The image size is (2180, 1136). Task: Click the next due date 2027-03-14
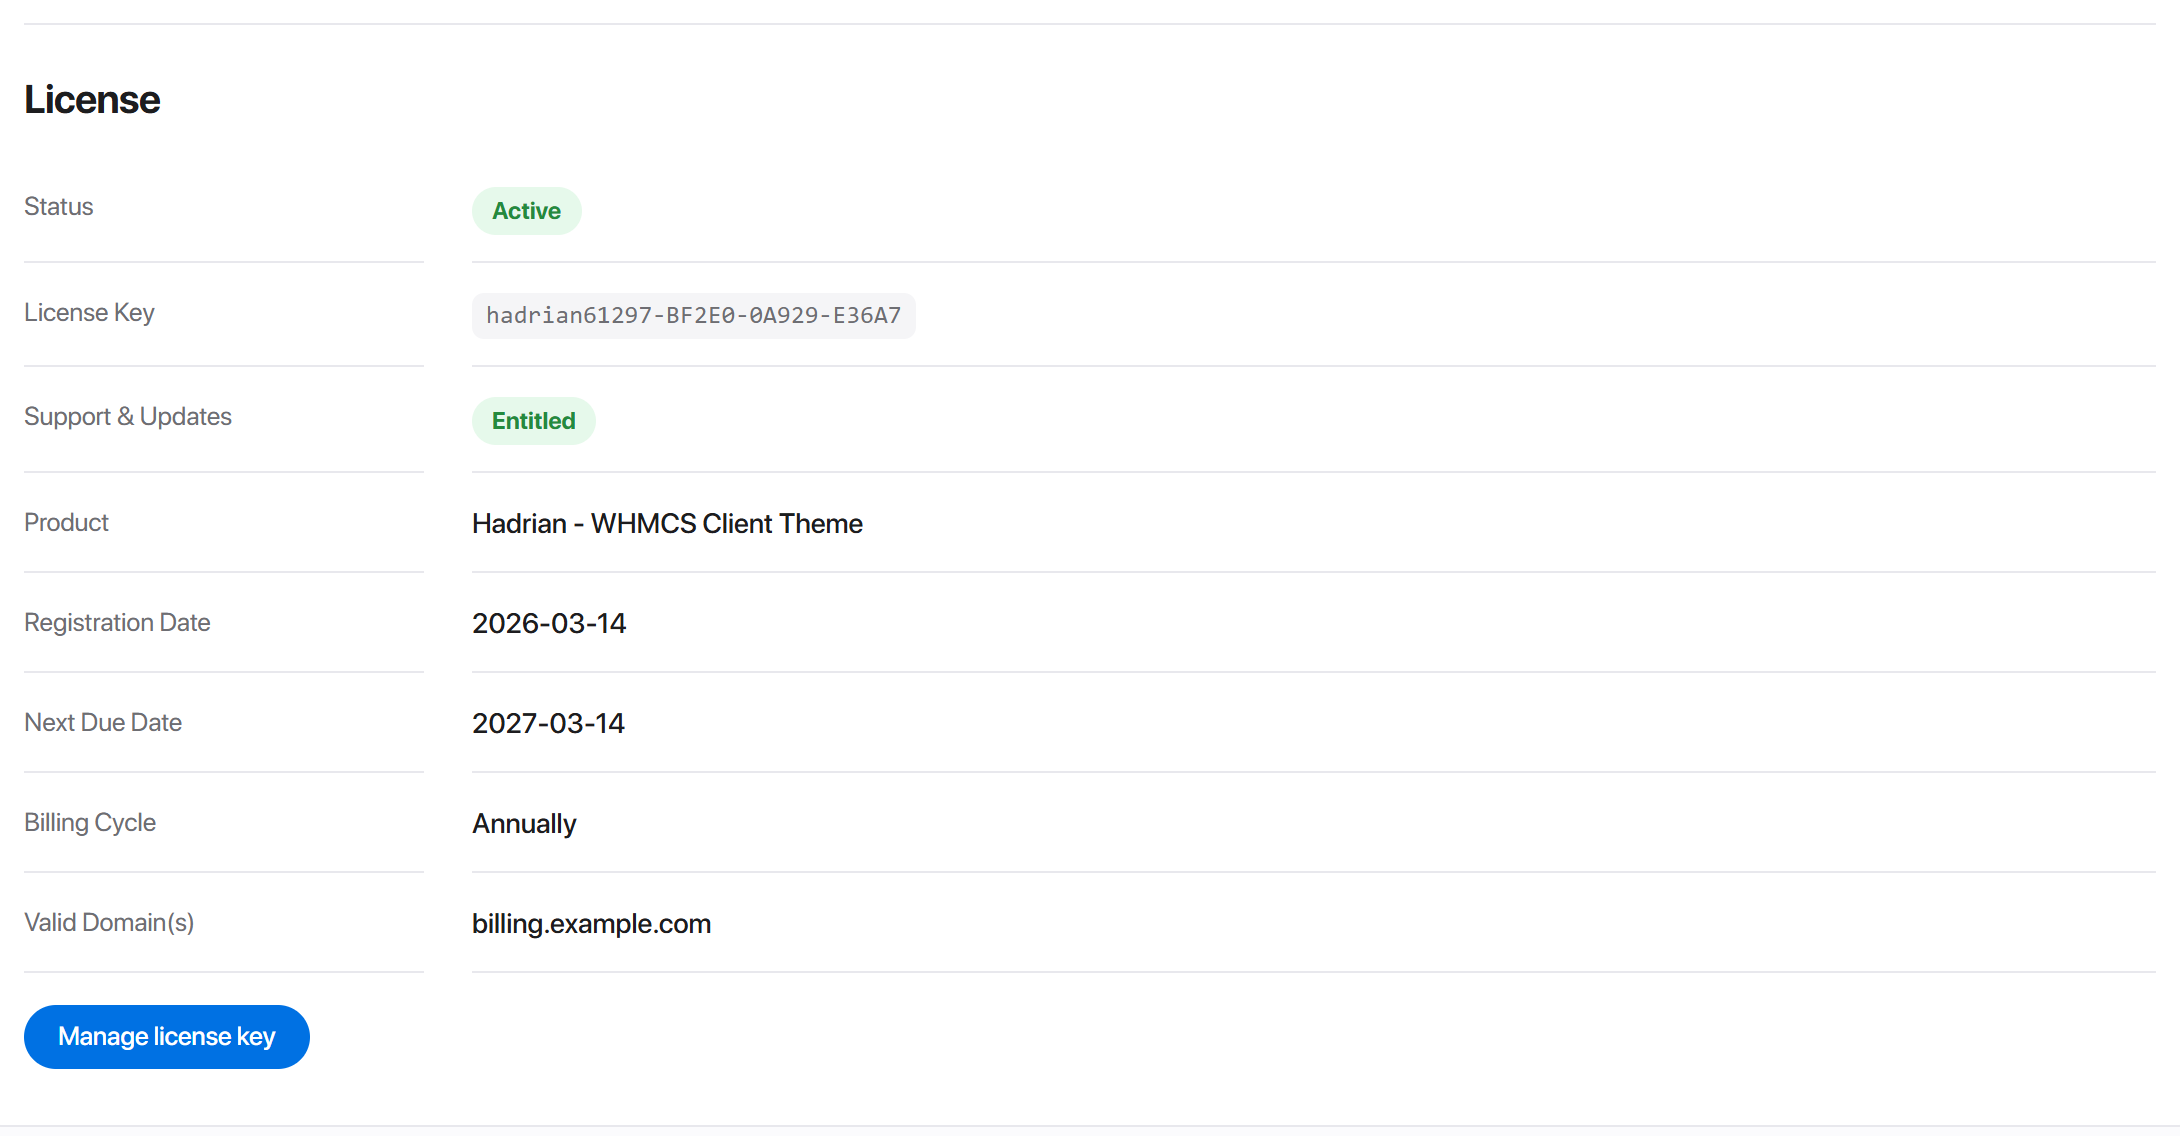(x=548, y=723)
